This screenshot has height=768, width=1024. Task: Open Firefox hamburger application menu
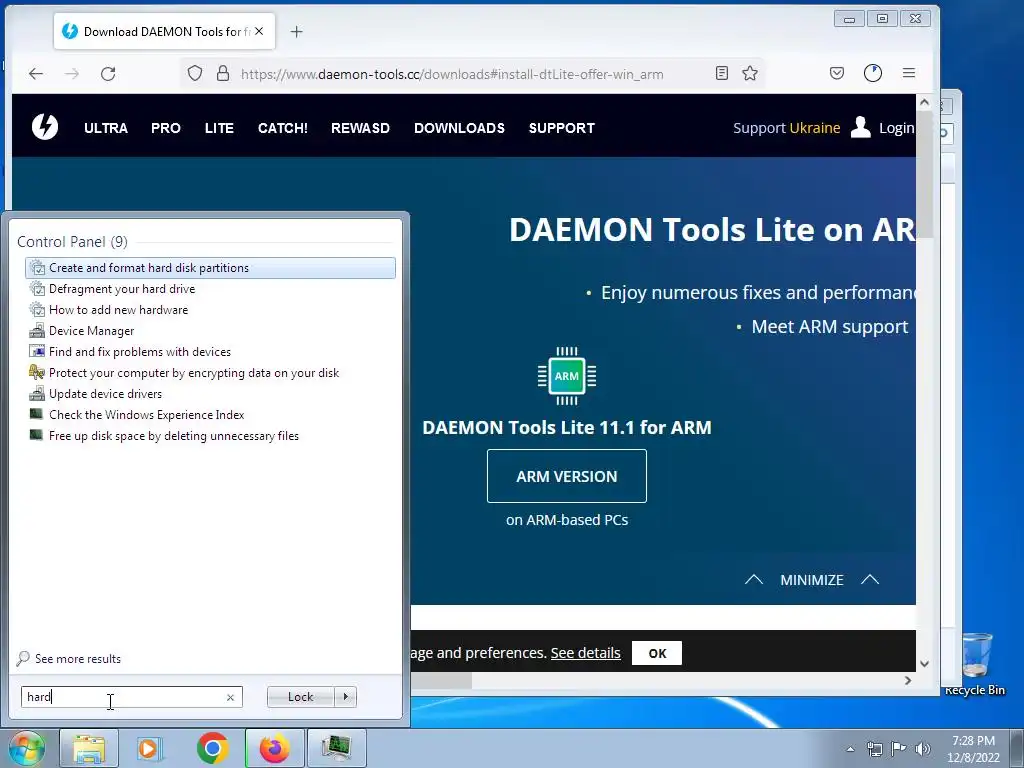pos(908,73)
